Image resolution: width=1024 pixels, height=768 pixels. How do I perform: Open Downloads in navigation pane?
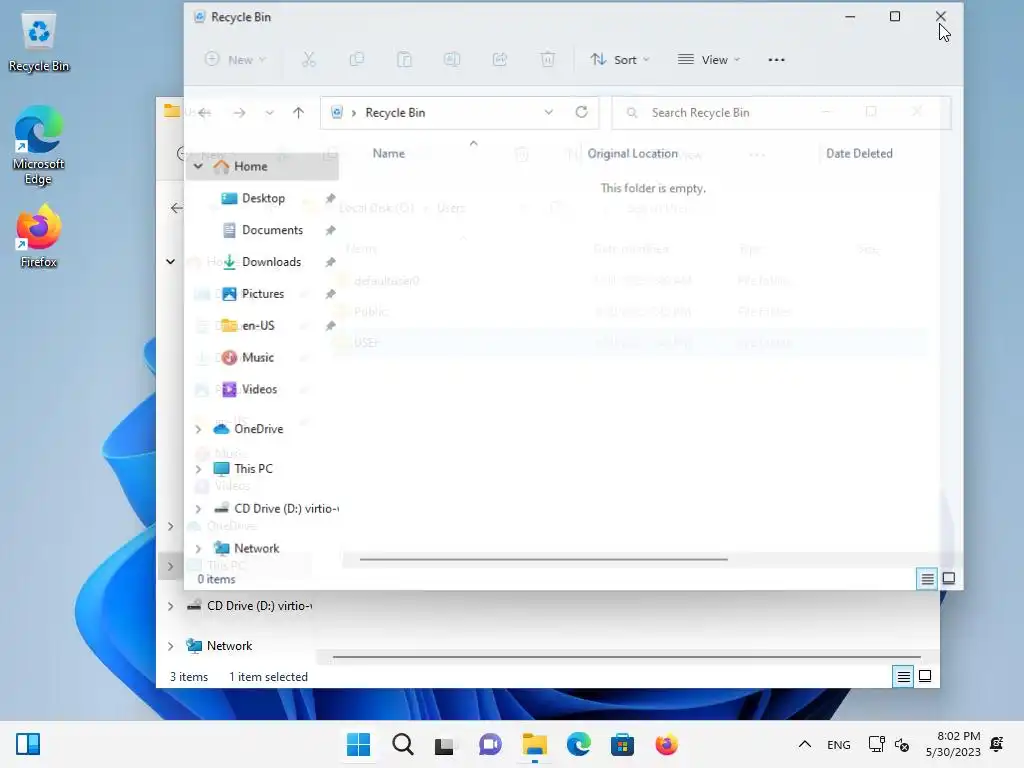tap(272, 262)
